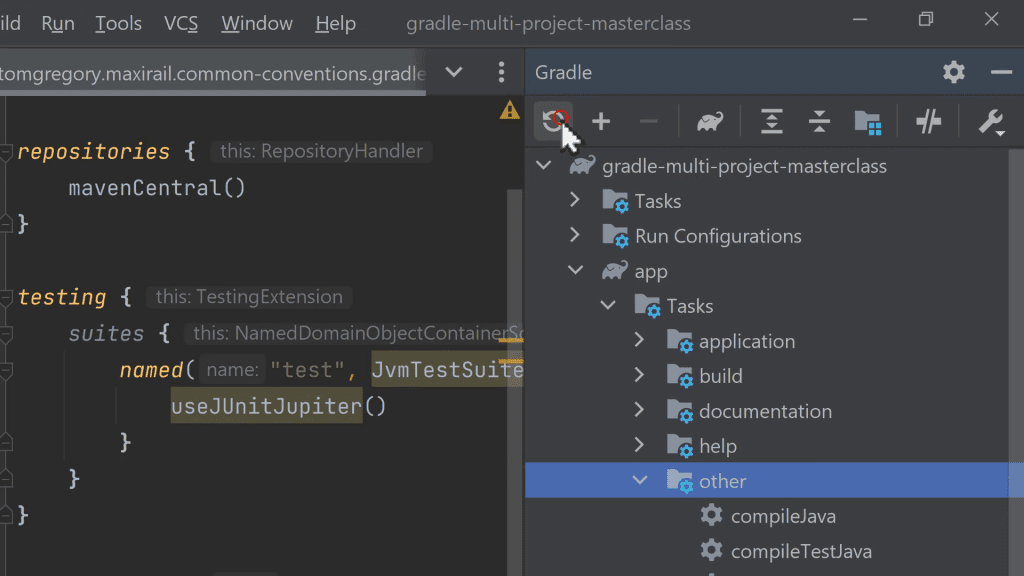Image resolution: width=1024 pixels, height=576 pixels.
Task: Collapse all items in the Gradle tree
Action: coord(818,121)
